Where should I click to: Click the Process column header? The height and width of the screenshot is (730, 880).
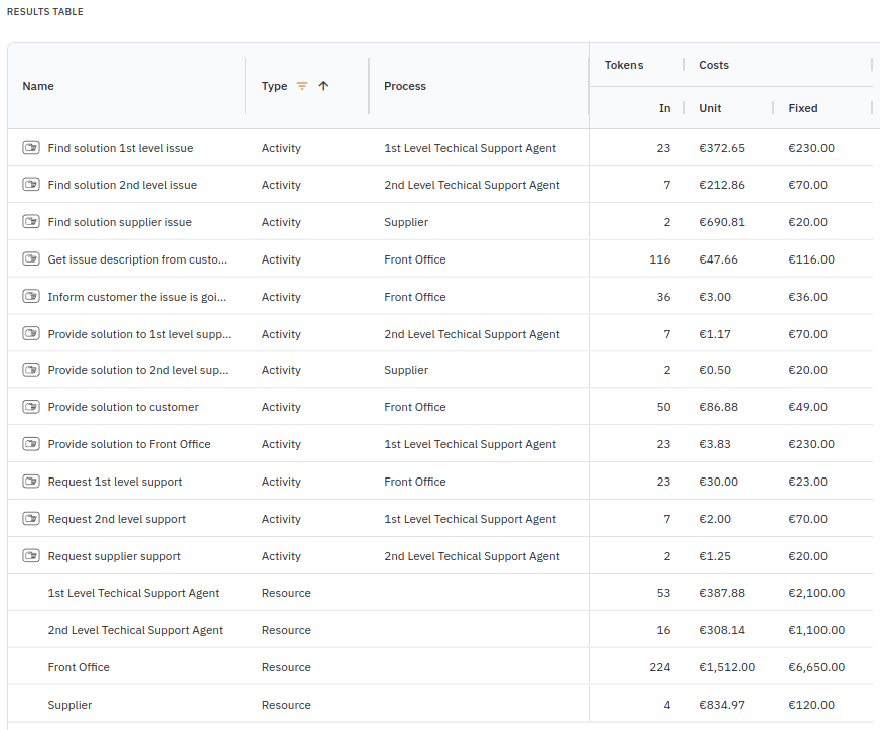coord(405,86)
